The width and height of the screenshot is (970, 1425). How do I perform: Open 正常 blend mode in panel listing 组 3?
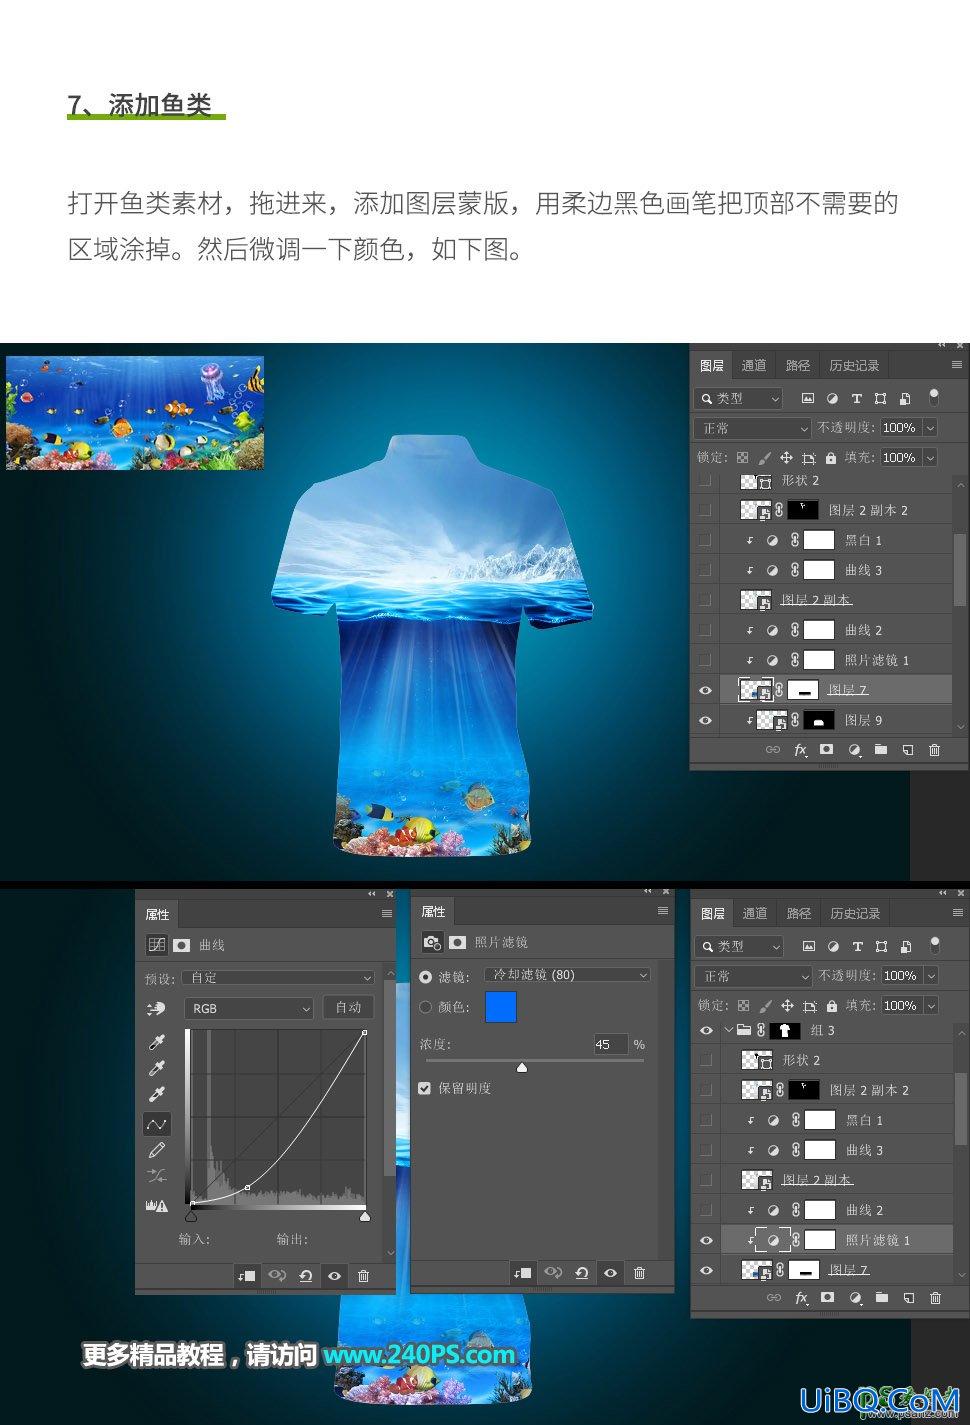753,976
